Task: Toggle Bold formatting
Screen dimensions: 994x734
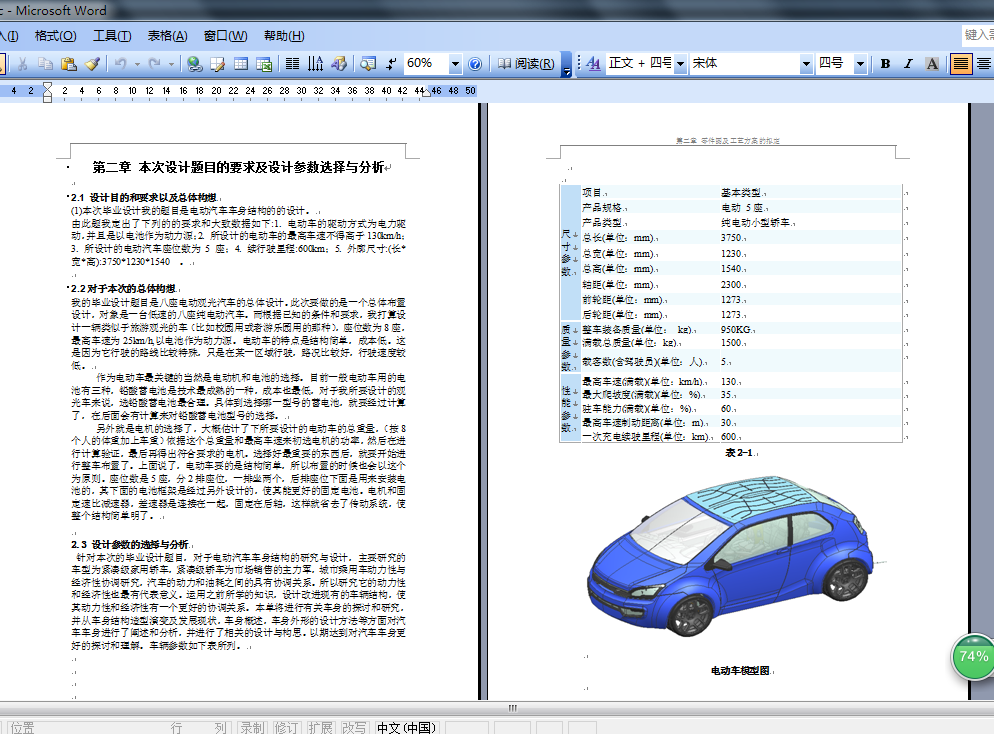Action: 886,63
